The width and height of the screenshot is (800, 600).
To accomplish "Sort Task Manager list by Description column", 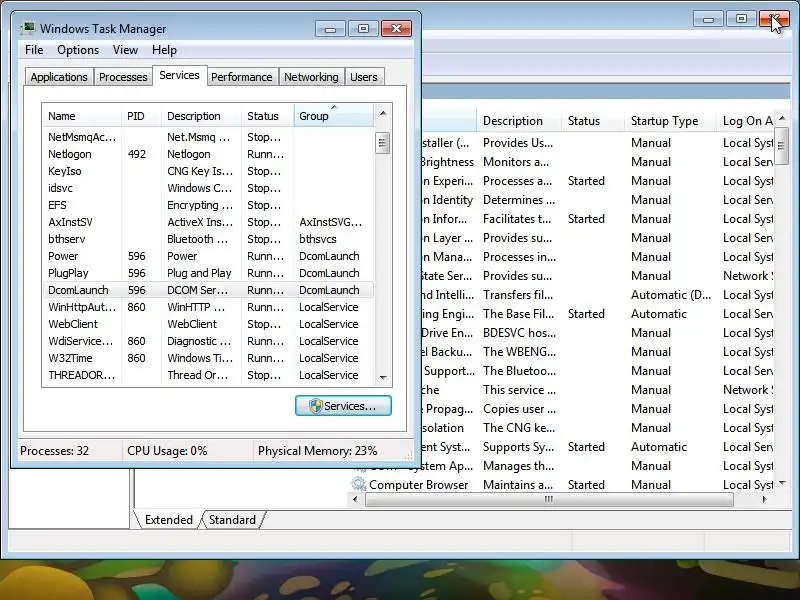I will coord(202,116).
